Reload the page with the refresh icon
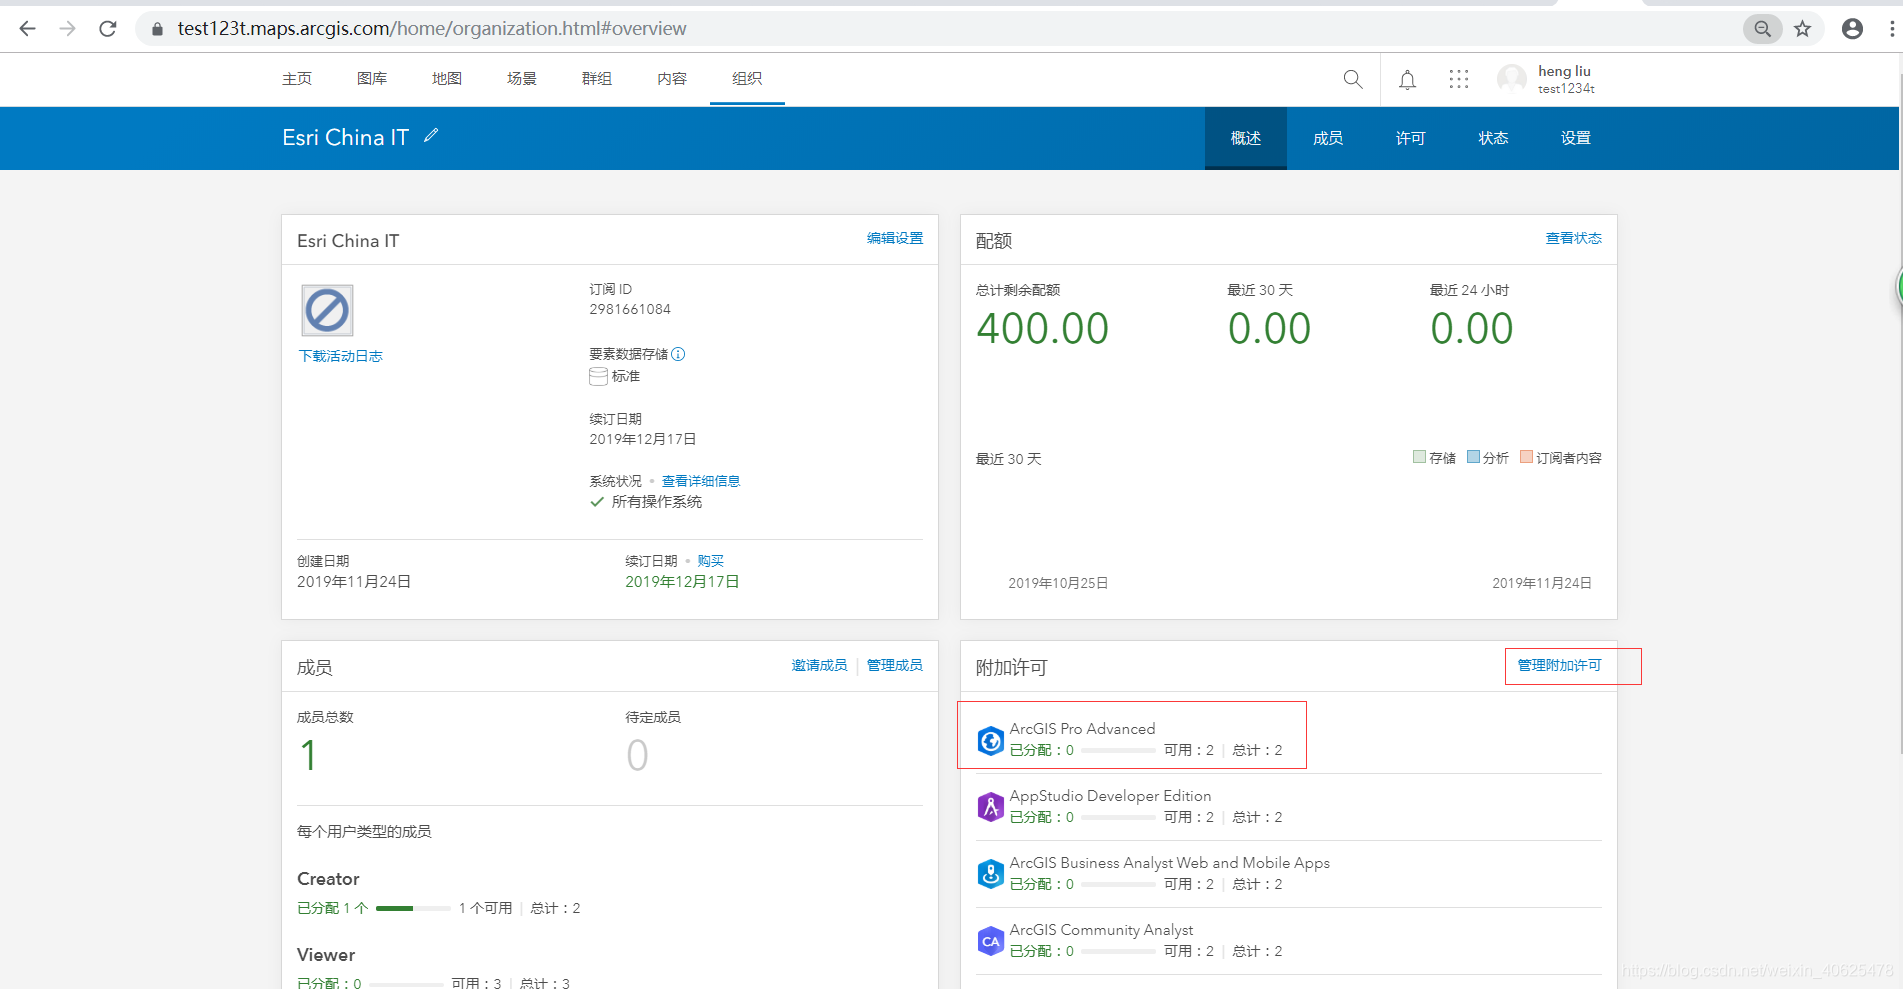This screenshot has height=989, width=1903. (108, 29)
